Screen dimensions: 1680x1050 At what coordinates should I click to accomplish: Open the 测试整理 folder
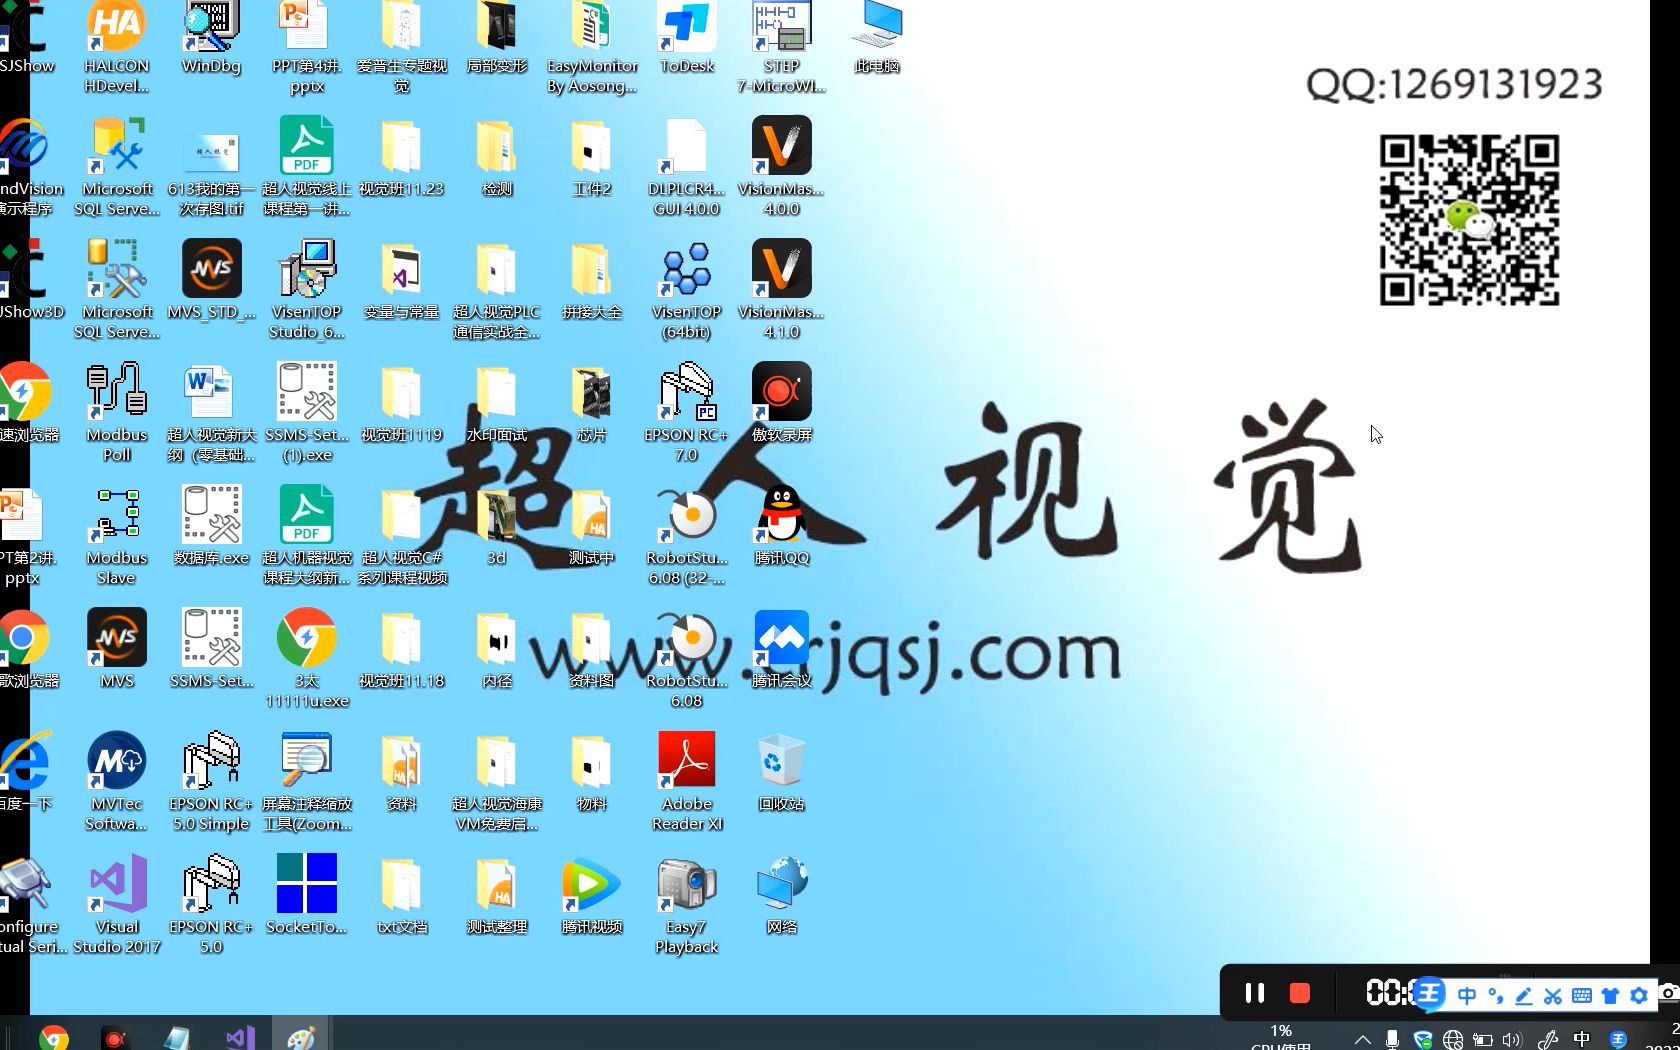click(x=497, y=894)
